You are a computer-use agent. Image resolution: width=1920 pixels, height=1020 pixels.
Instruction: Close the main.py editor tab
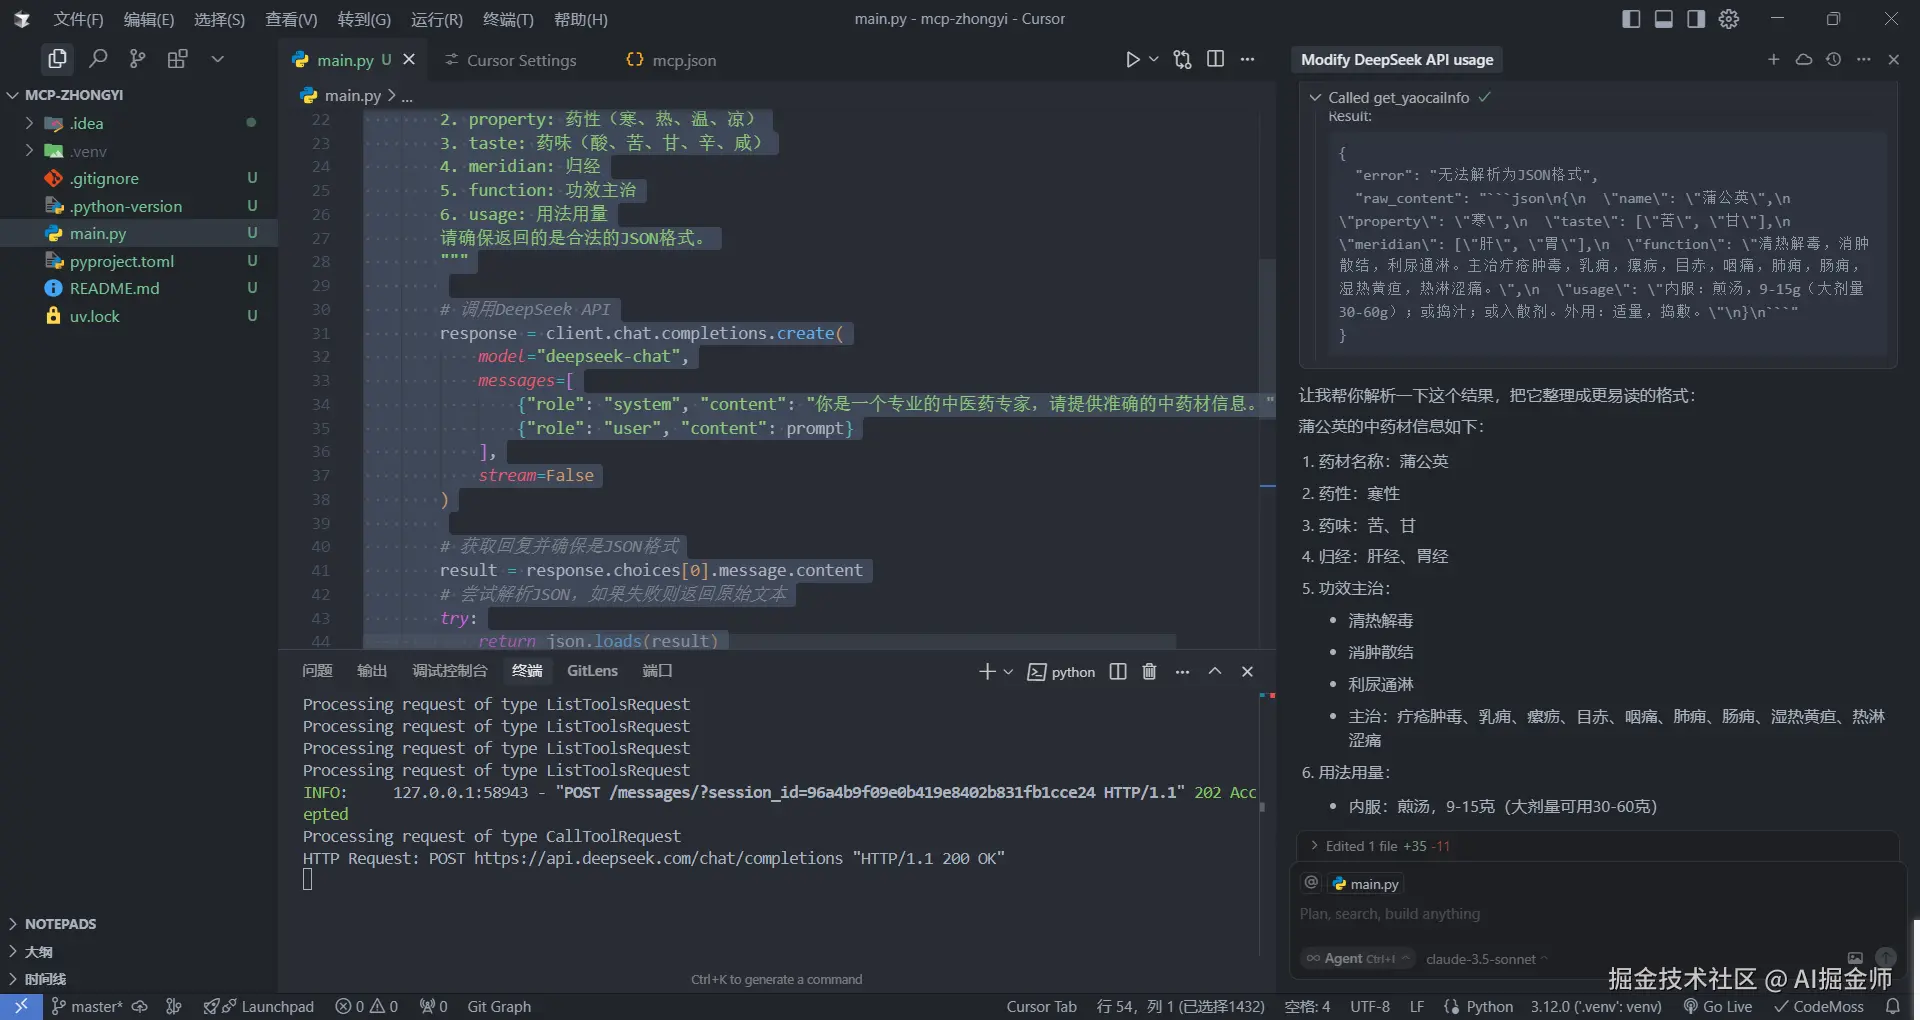pyautogui.click(x=409, y=60)
